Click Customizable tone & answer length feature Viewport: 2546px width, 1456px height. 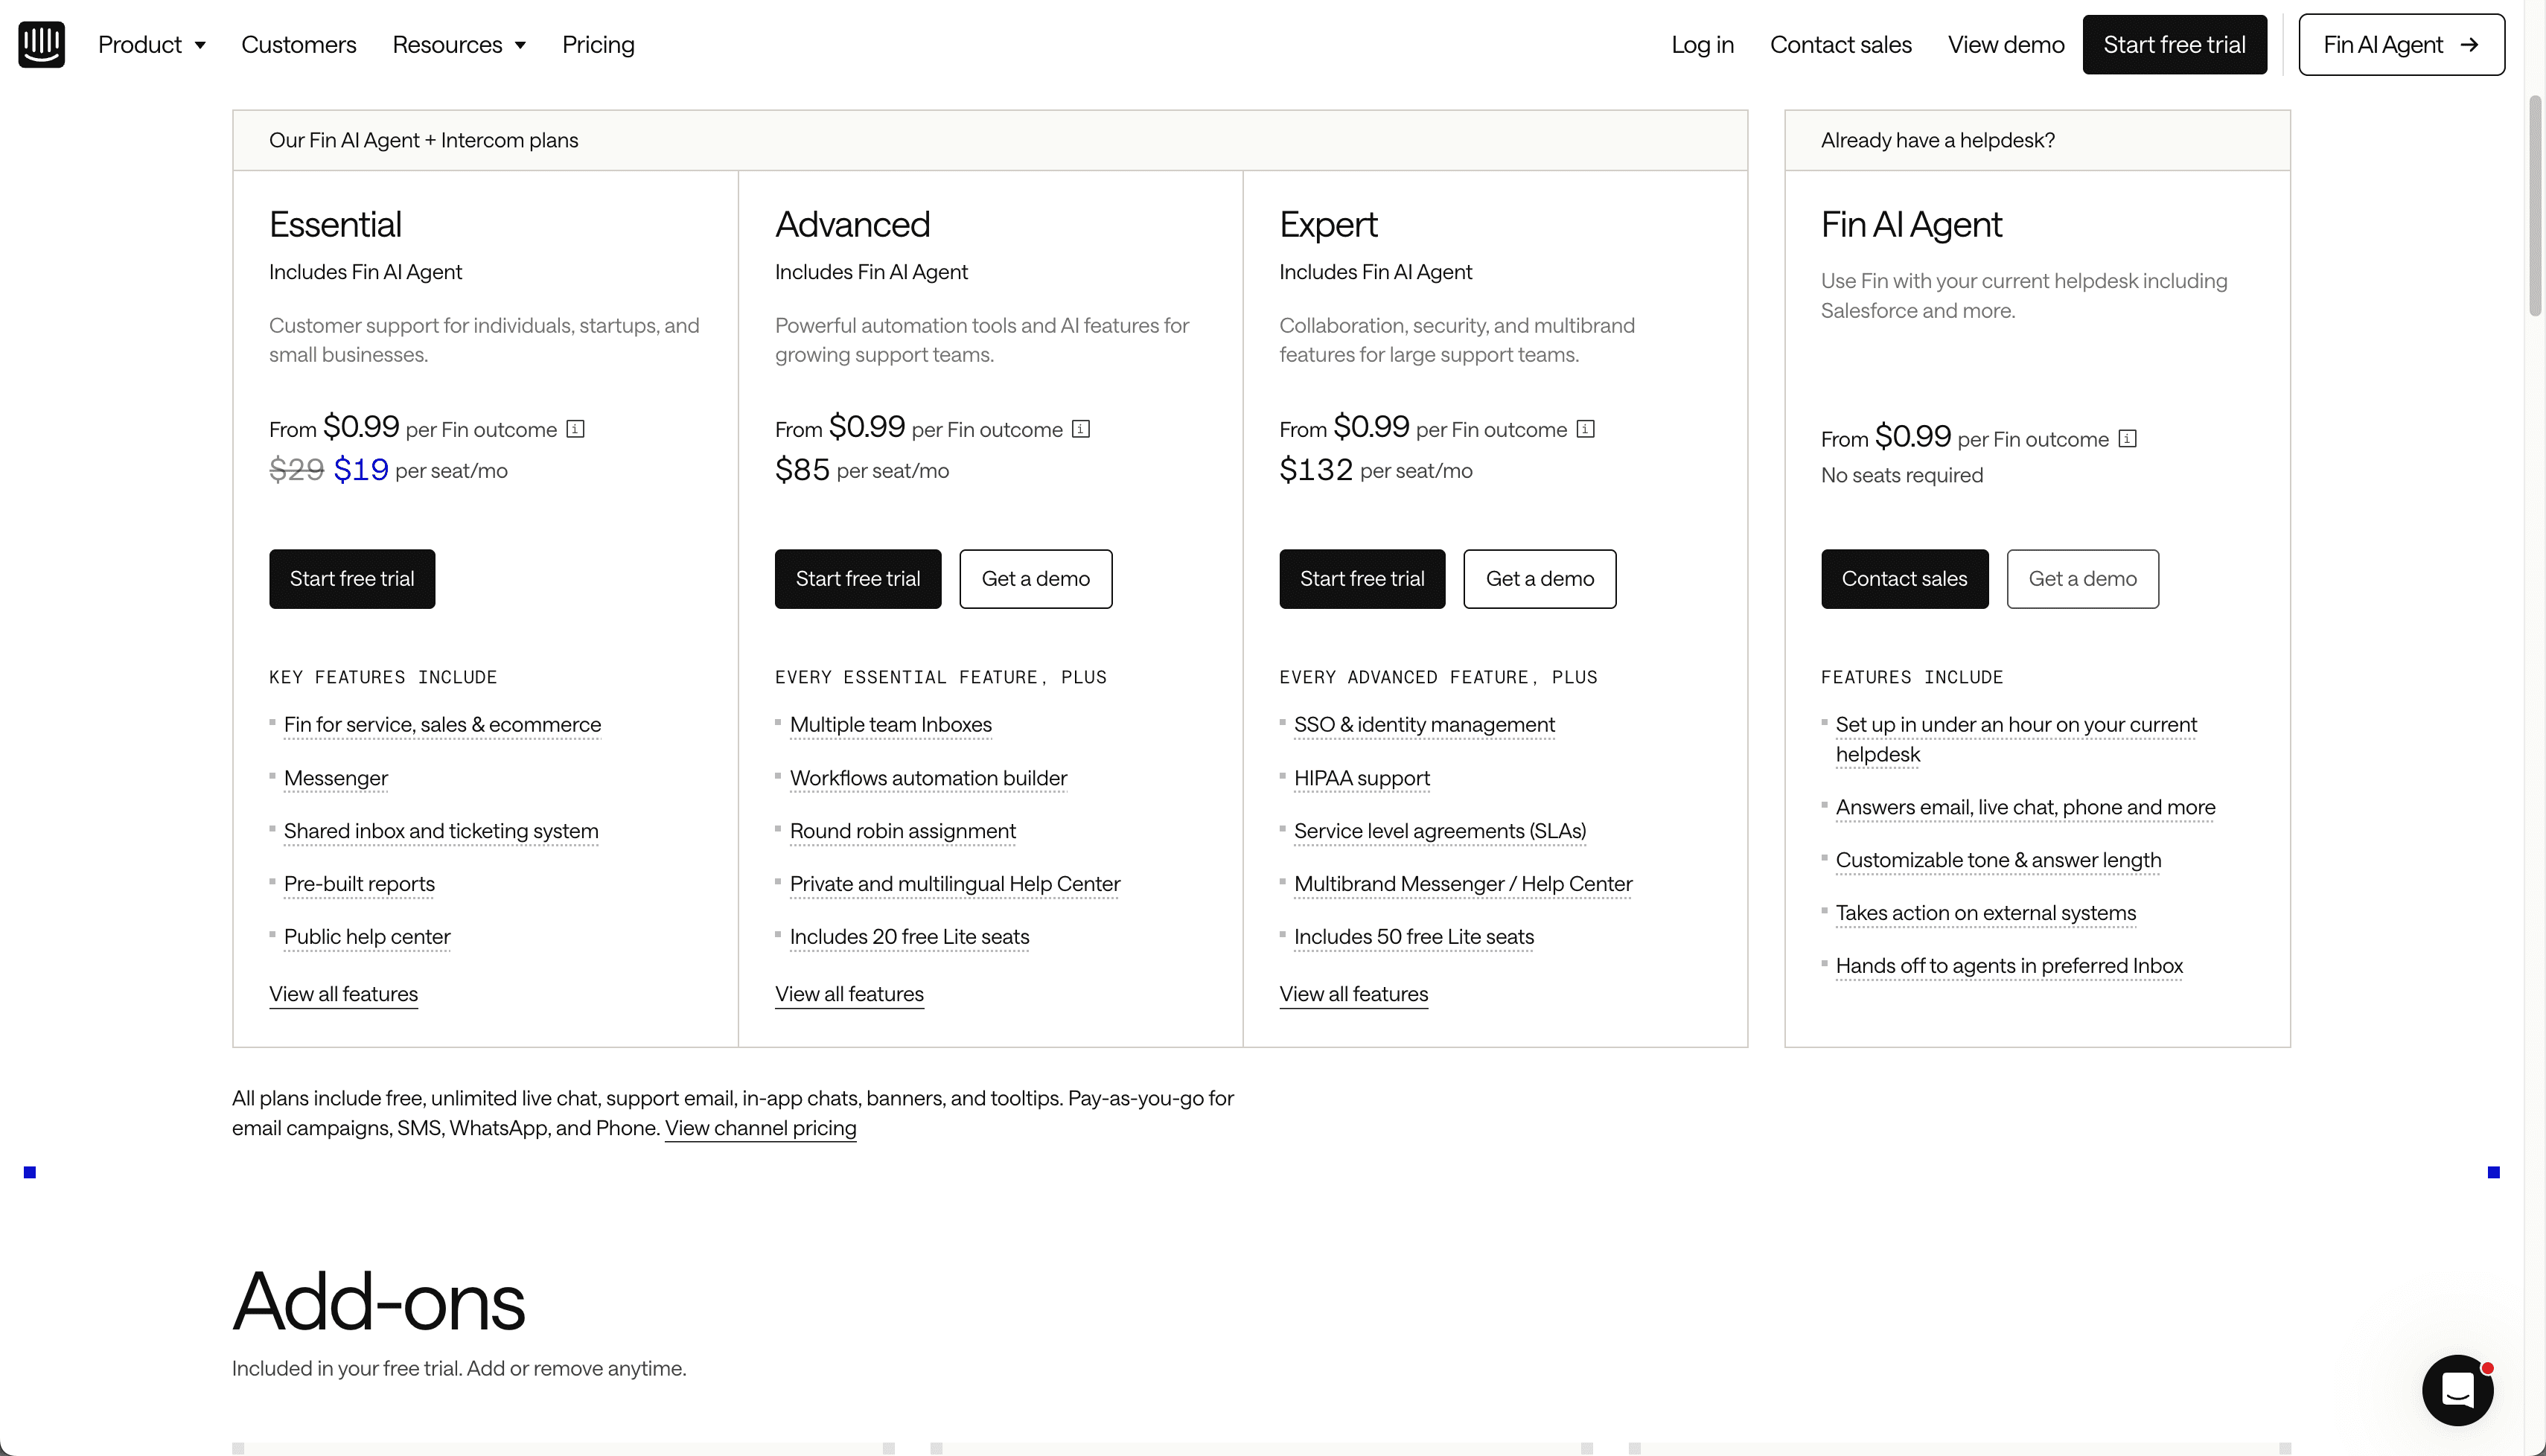[1999, 860]
